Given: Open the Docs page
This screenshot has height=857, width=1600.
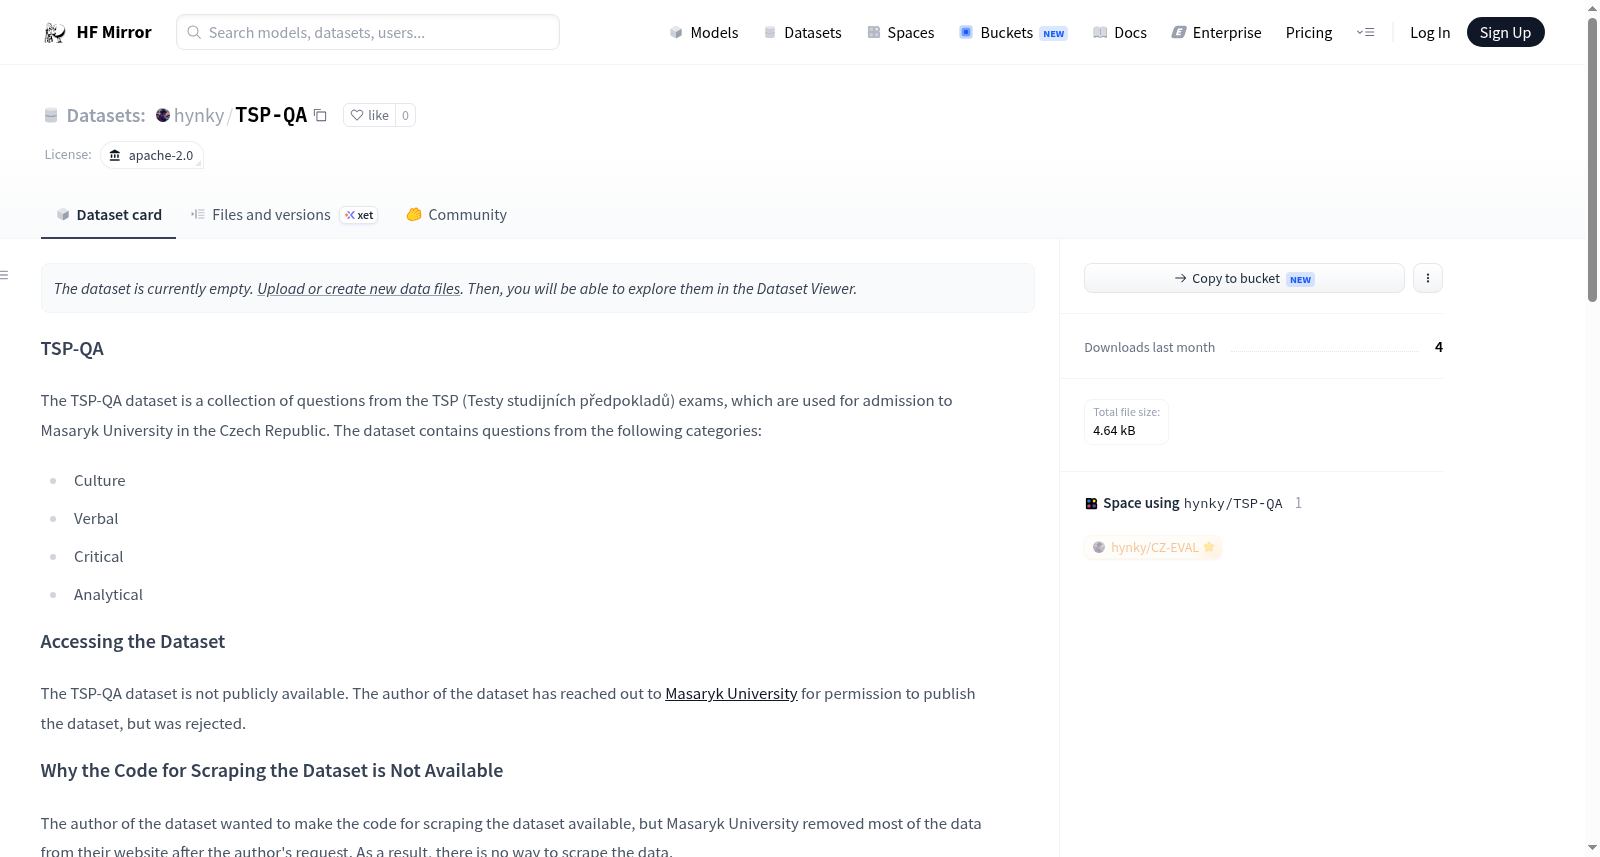Looking at the screenshot, I should click(x=1120, y=33).
